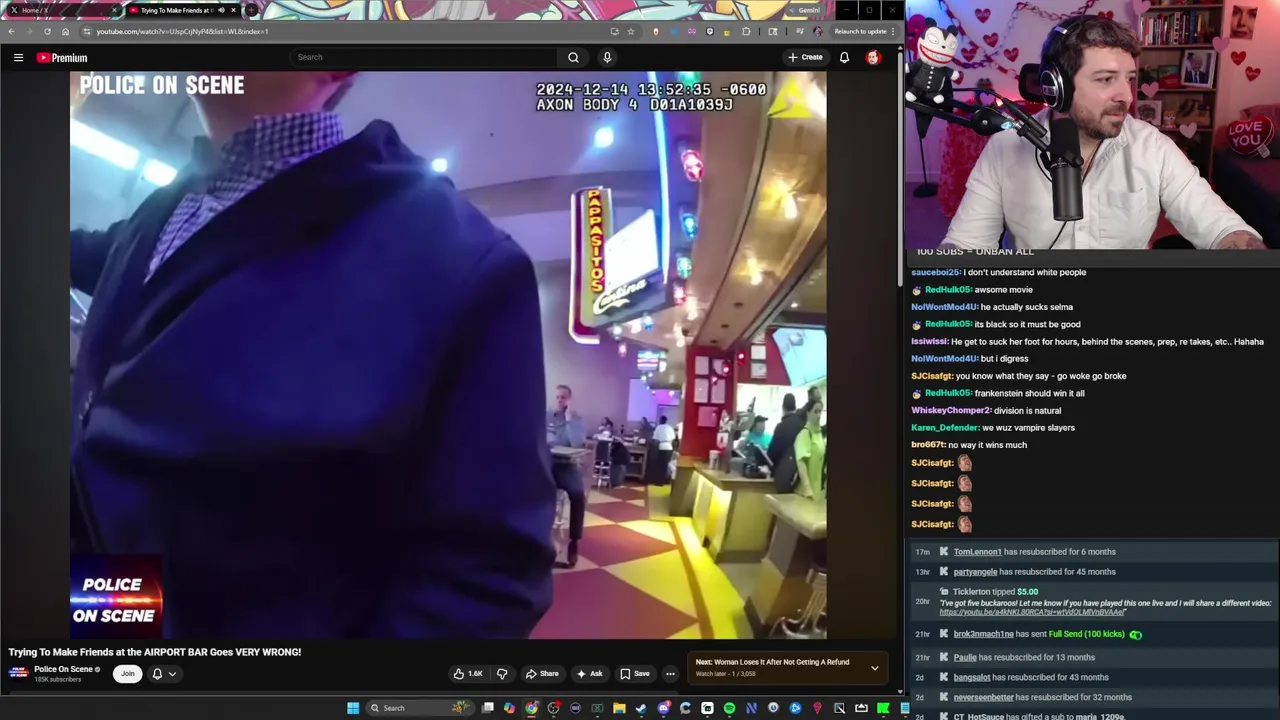This screenshot has width=1280, height=720.
Task: Save the video with Save button
Action: 635,674
